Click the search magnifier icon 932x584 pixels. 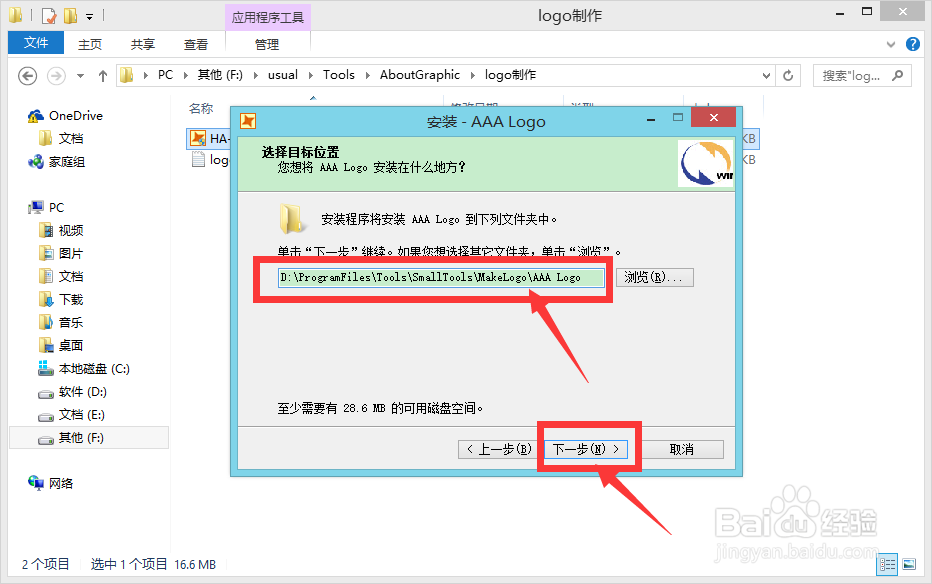click(x=898, y=75)
